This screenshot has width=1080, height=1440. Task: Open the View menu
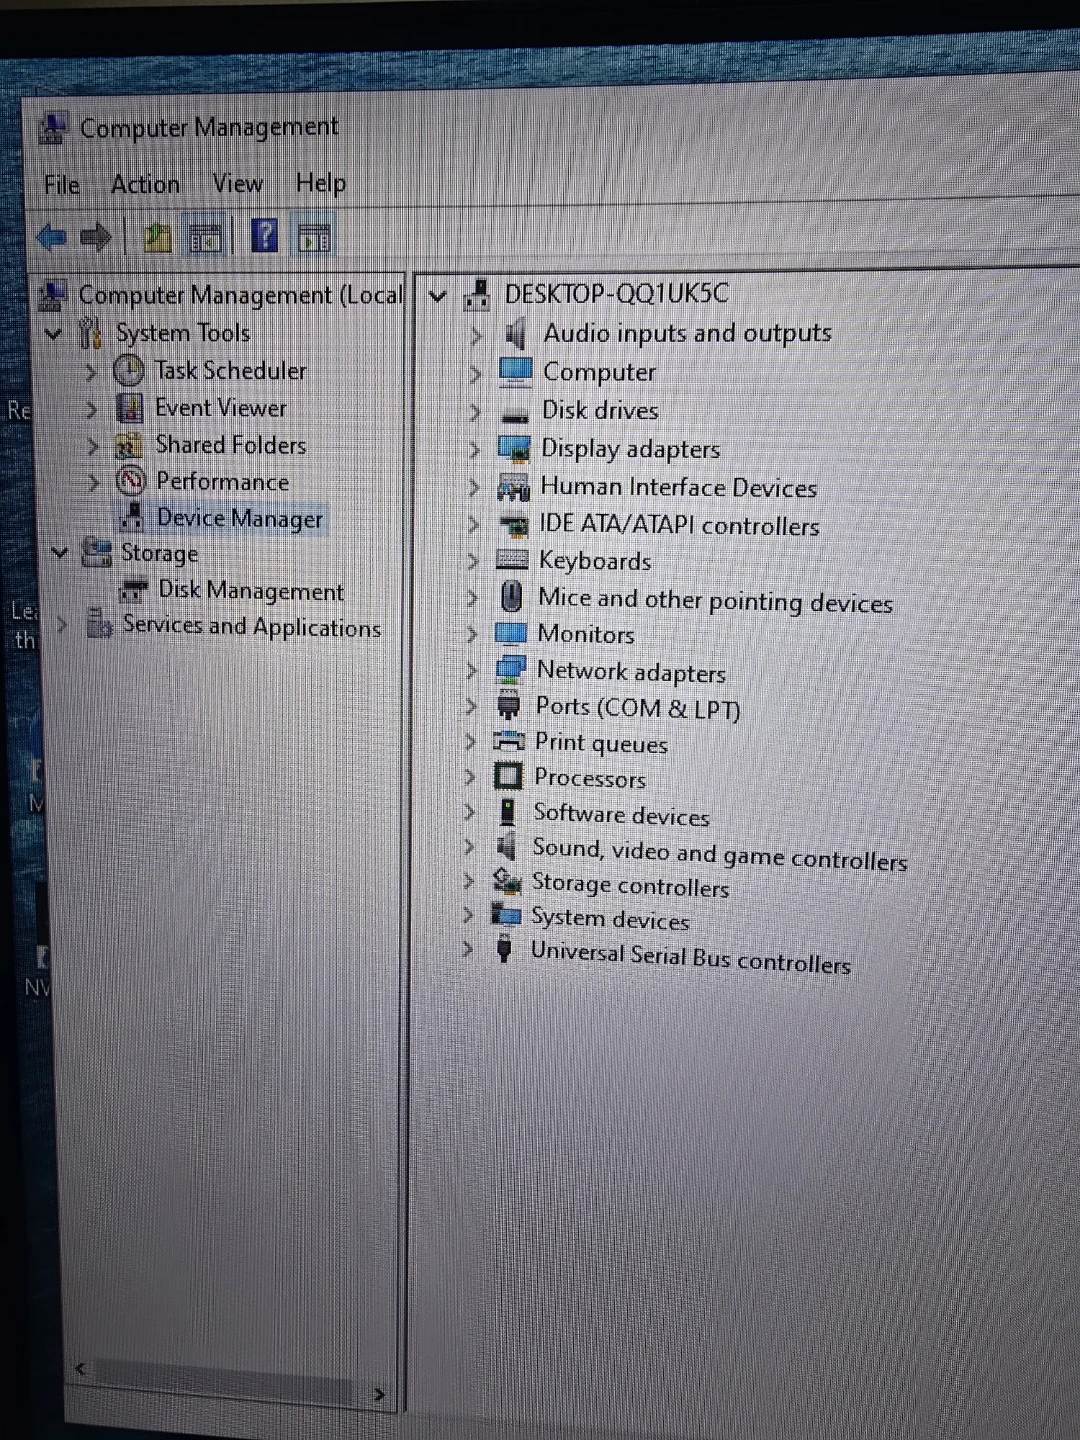[238, 184]
